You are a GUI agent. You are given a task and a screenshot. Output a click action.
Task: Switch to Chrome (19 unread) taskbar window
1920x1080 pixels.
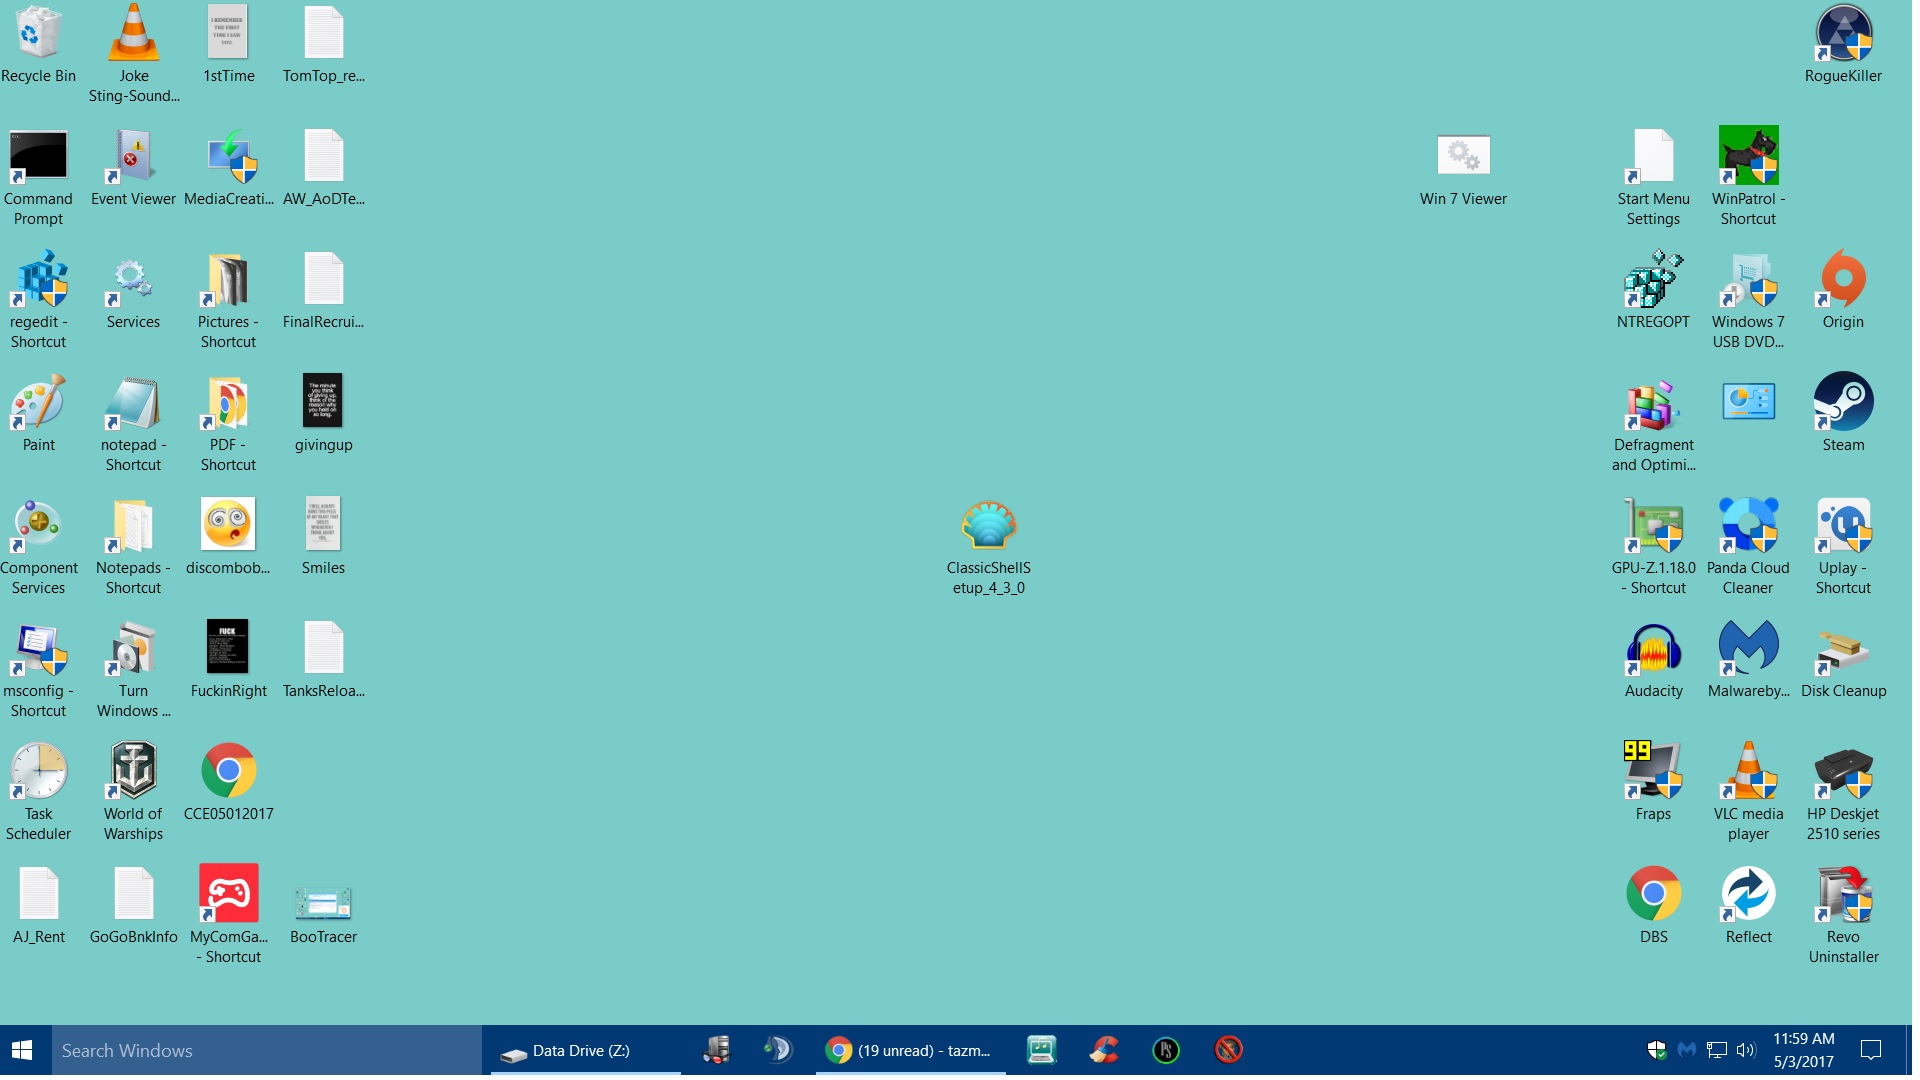910,1051
